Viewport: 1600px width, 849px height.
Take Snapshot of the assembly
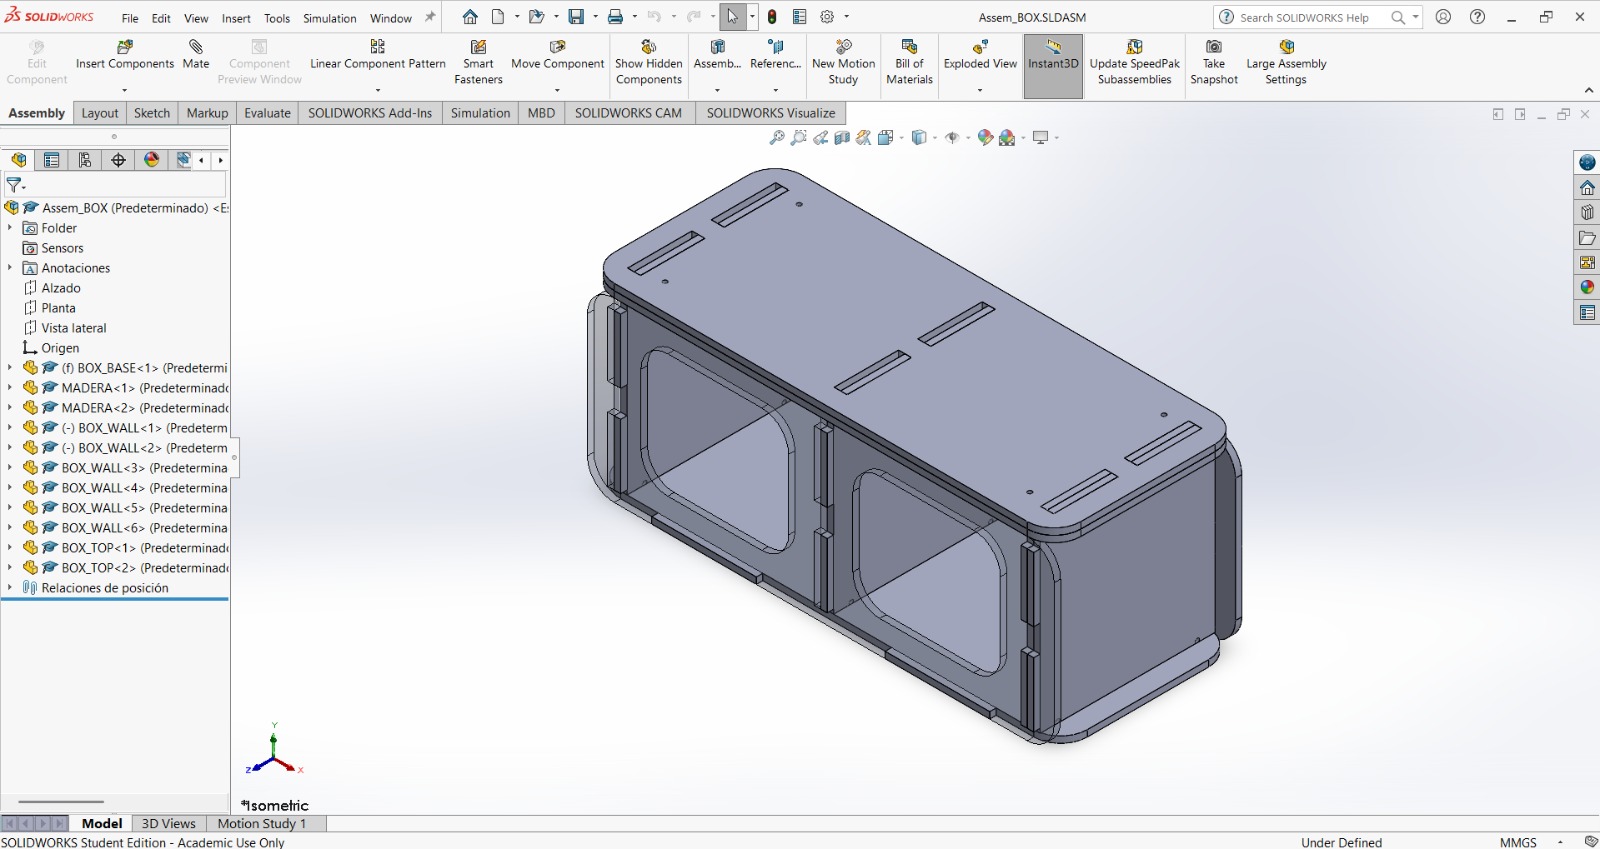[1214, 62]
